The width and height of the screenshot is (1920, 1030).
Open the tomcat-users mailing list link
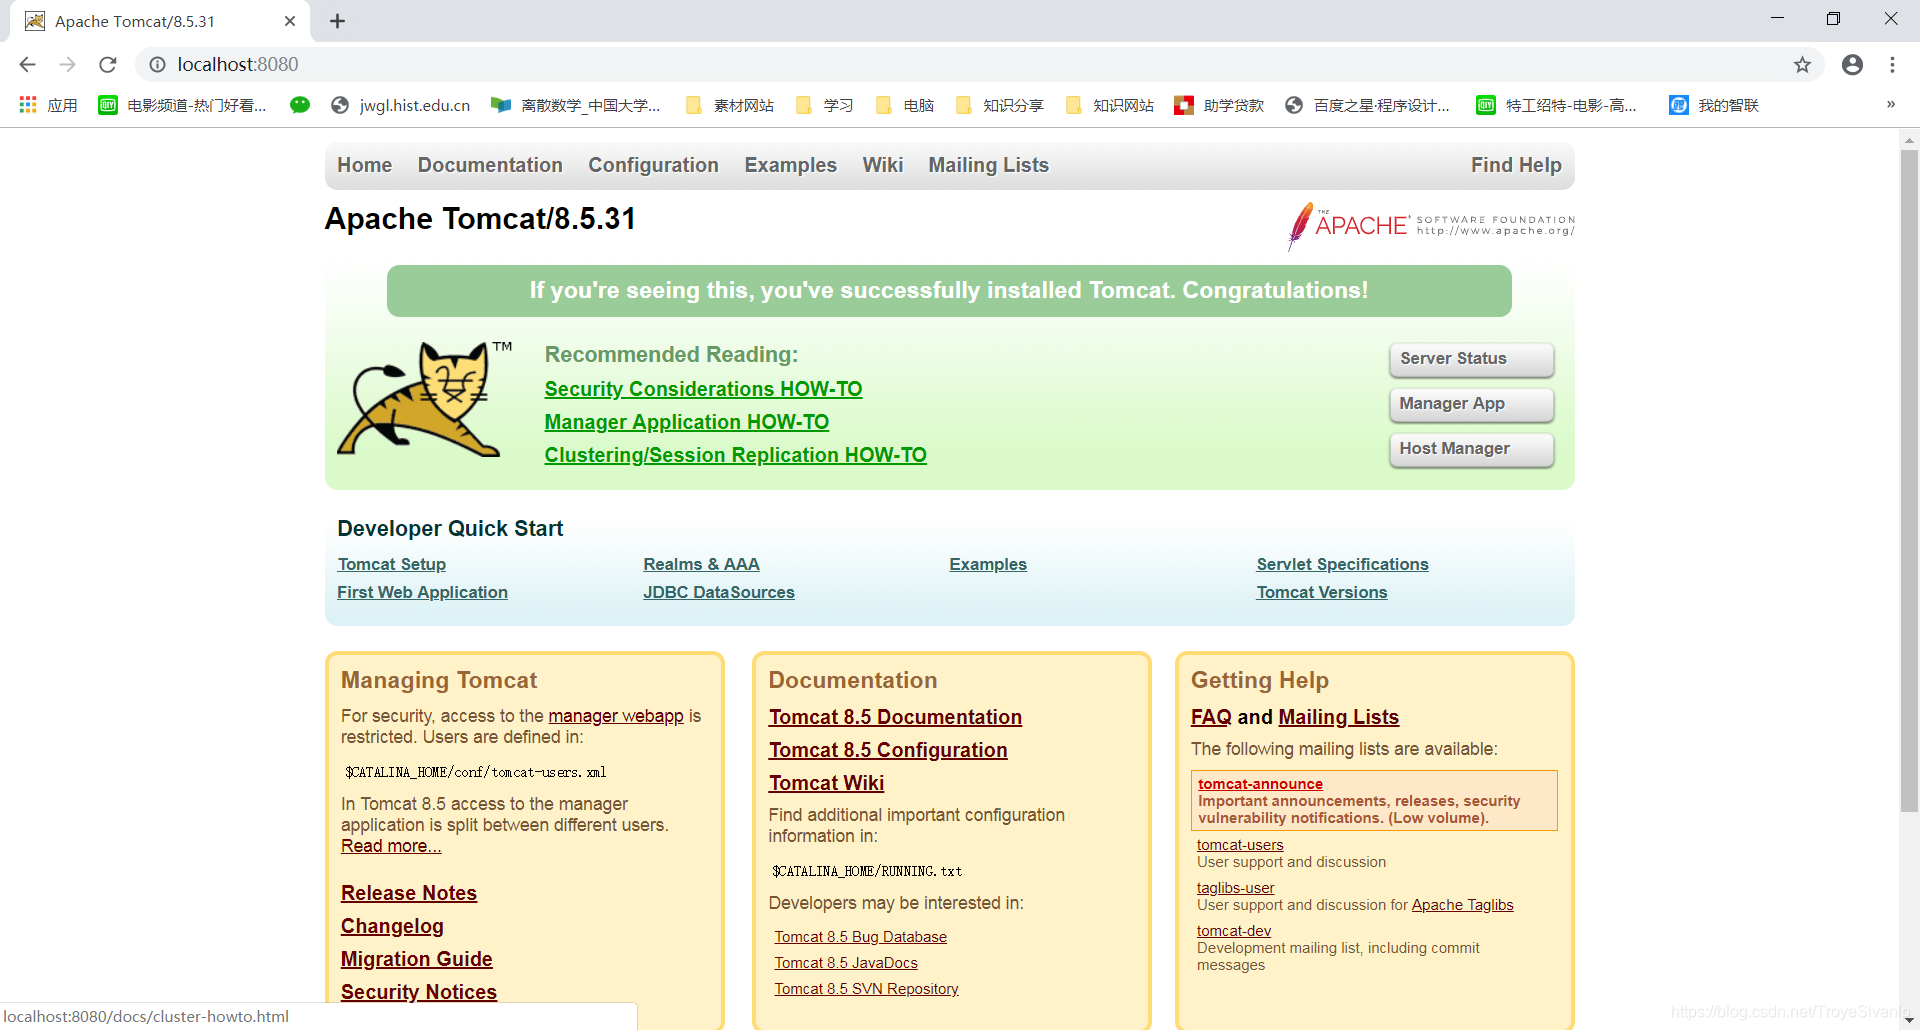1240,845
